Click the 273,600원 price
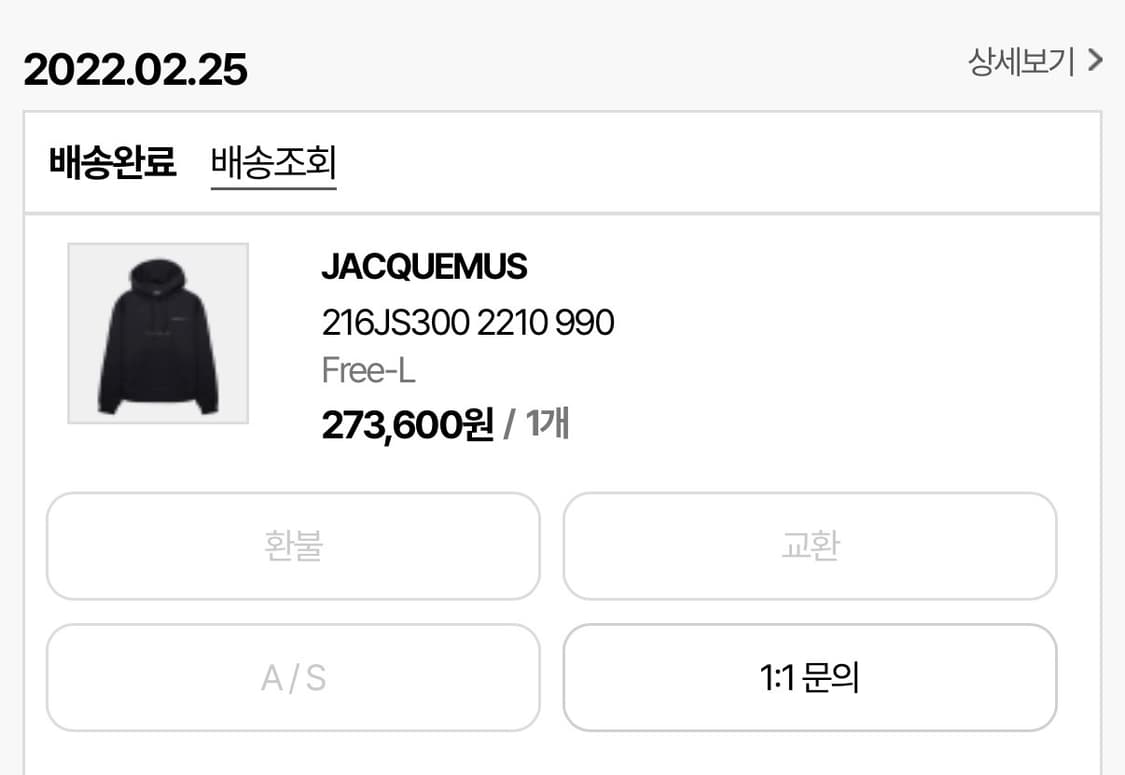The image size is (1125, 775). click(407, 425)
